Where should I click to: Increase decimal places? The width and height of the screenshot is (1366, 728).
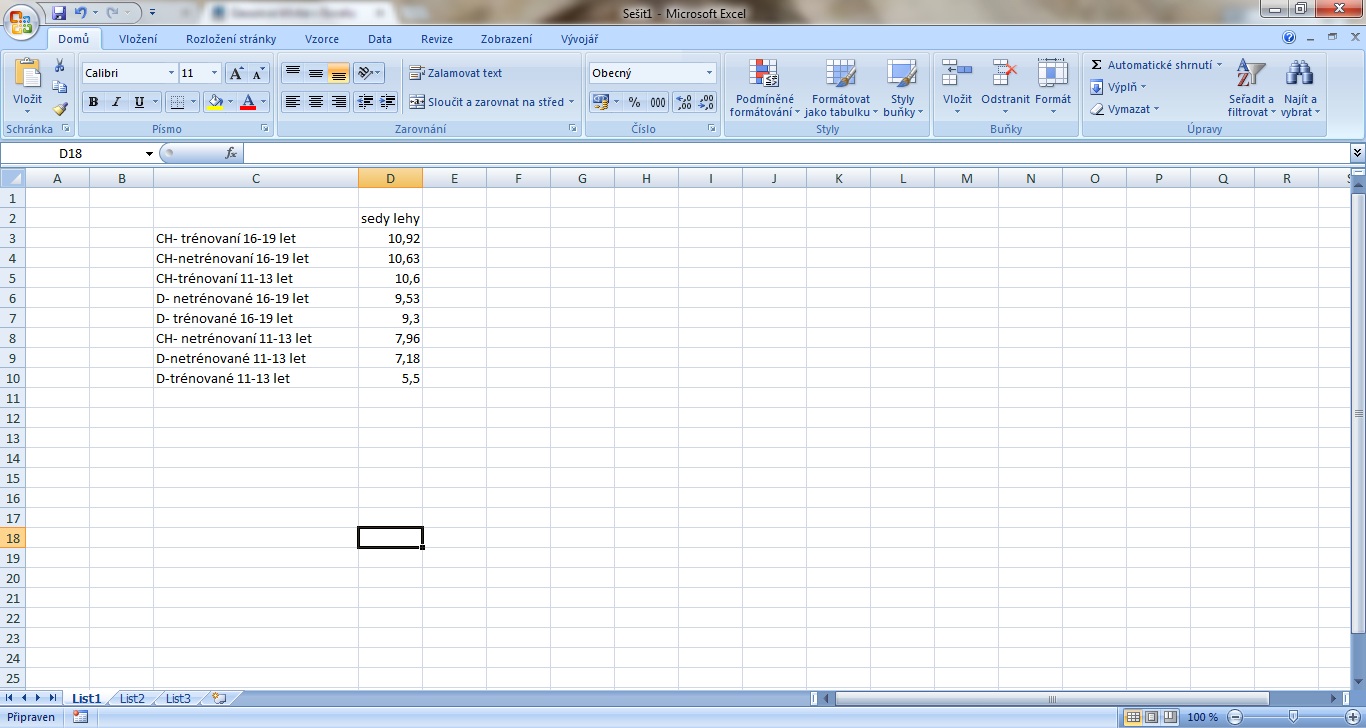pyautogui.click(x=684, y=102)
